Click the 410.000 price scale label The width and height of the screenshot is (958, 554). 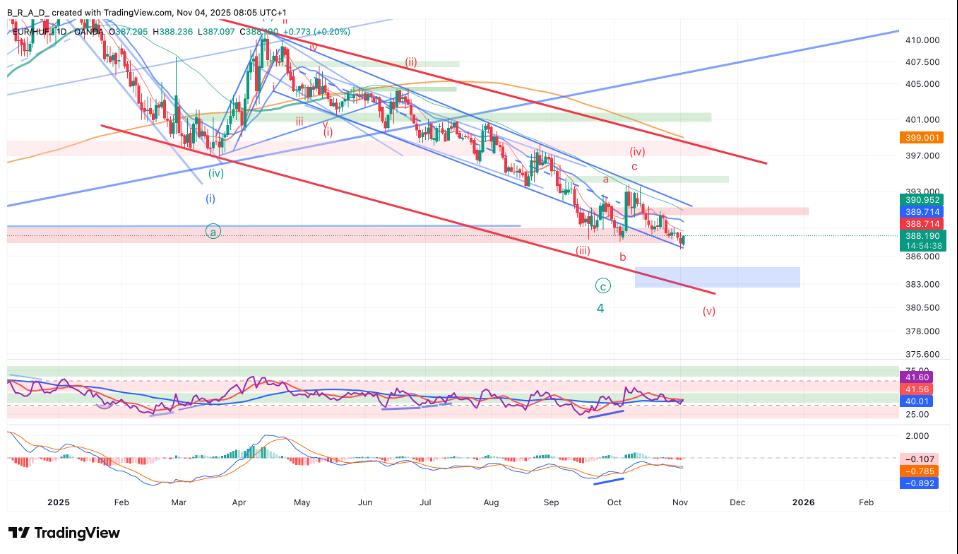tap(922, 41)
